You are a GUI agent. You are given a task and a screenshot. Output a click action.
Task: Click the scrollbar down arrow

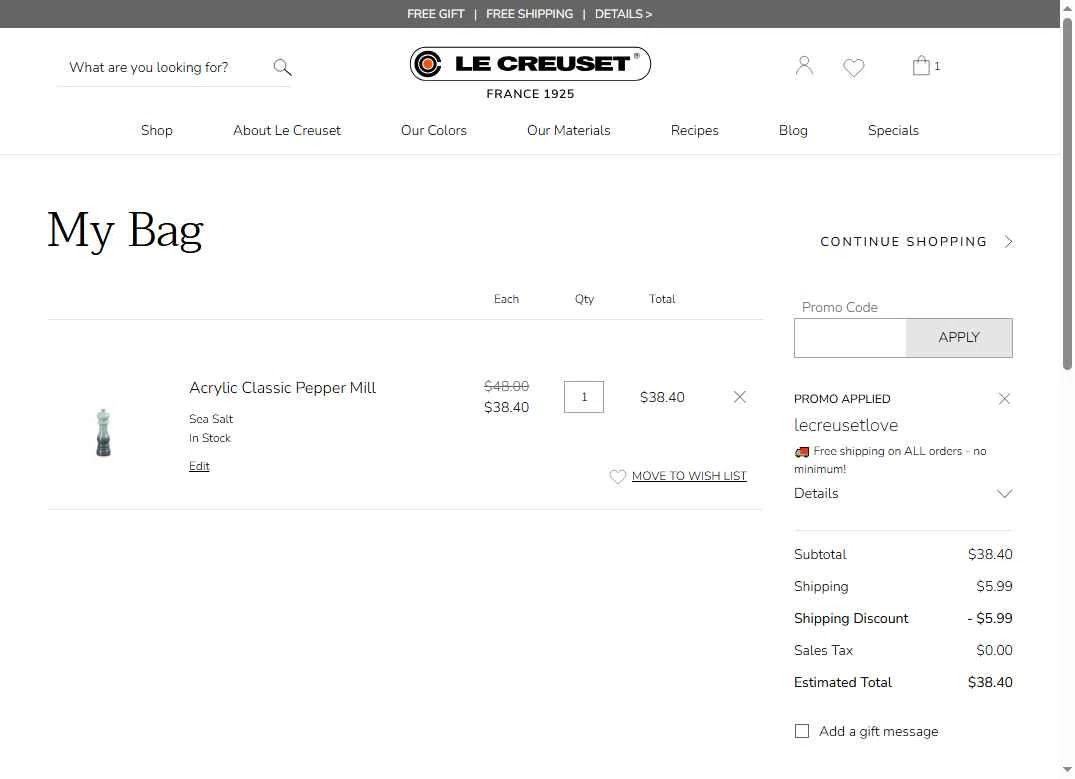click(1067, 769)
